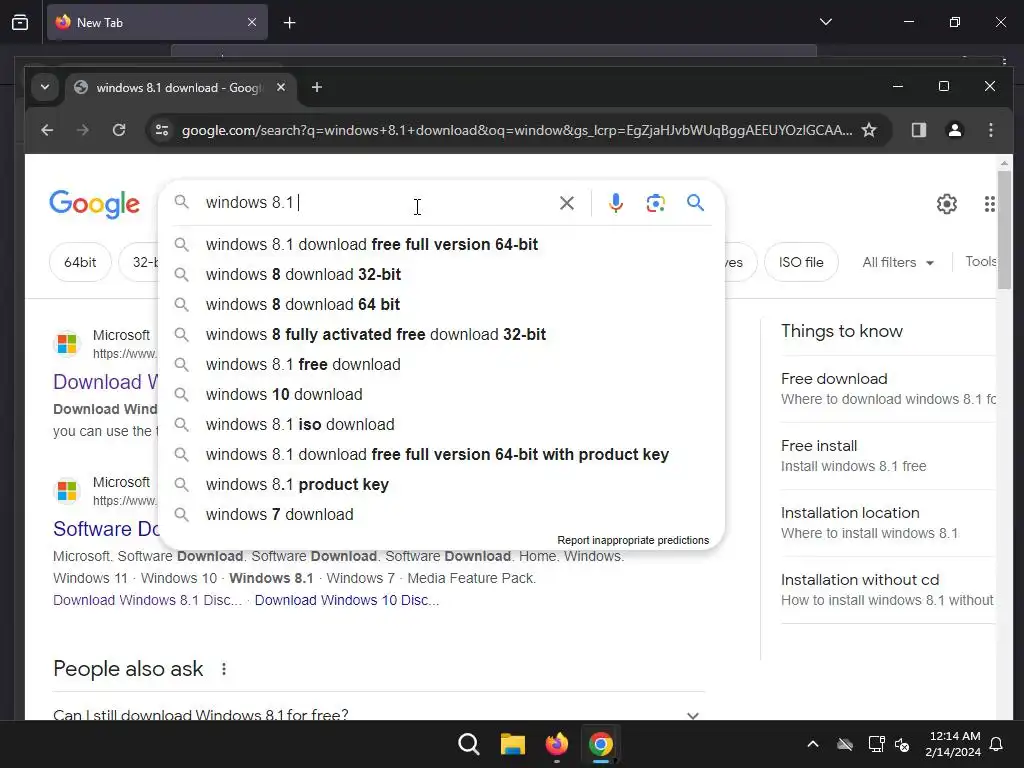Open Google quick settings gear

pyautogui.click(x=947, y=204)
